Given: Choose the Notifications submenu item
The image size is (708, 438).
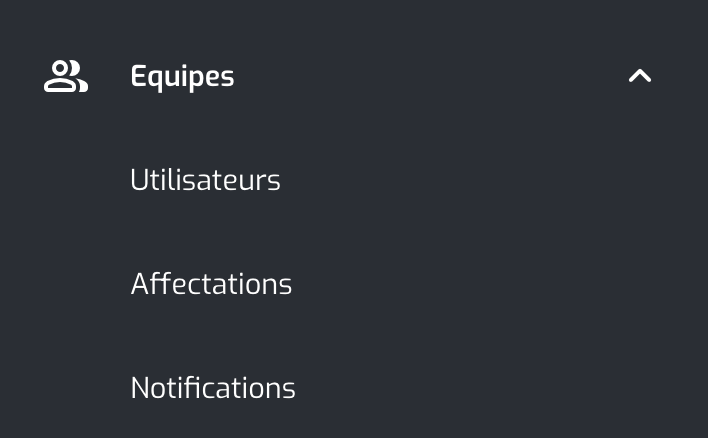Looking at the screenshot, I should [x=213, y=387].
